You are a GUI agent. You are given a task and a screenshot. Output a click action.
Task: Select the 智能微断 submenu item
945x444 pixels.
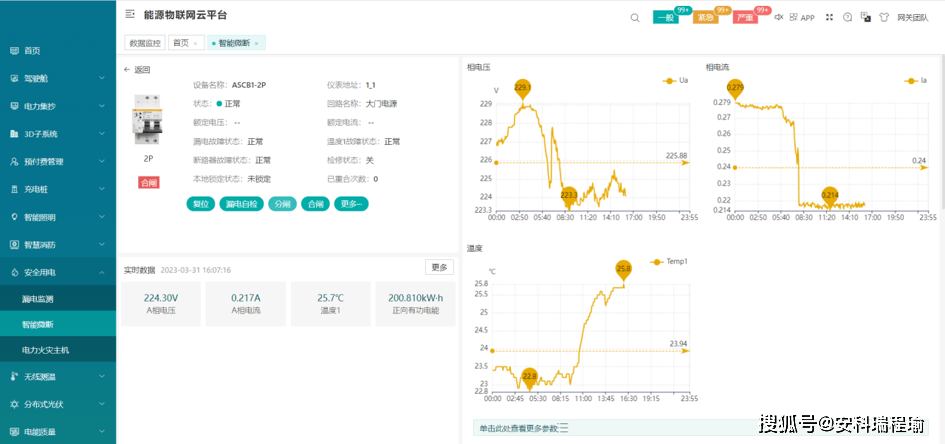[58, 324]
